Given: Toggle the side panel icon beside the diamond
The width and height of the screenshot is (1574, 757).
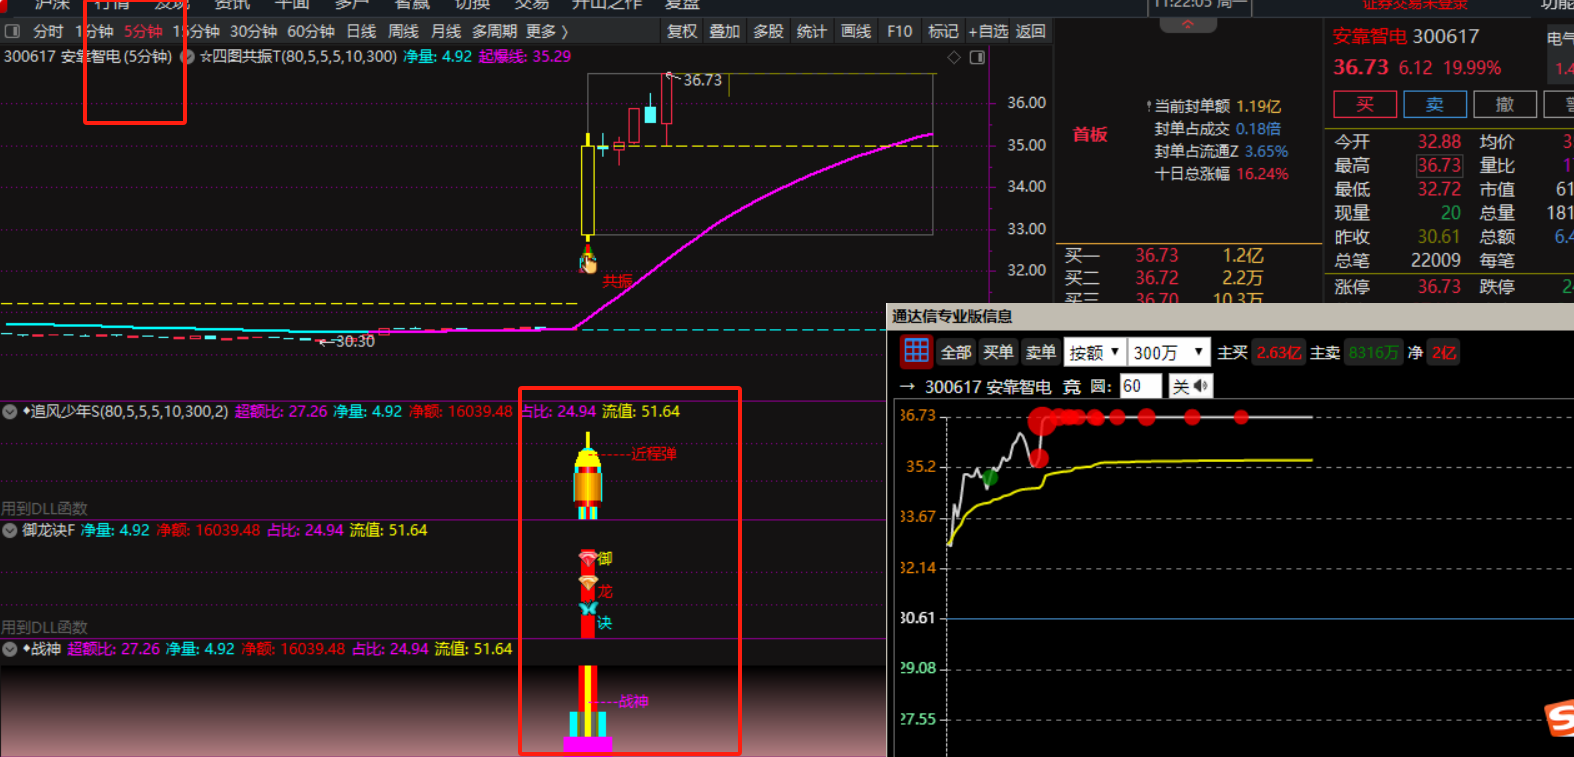Looking at the screenshot, I should 977,57.
